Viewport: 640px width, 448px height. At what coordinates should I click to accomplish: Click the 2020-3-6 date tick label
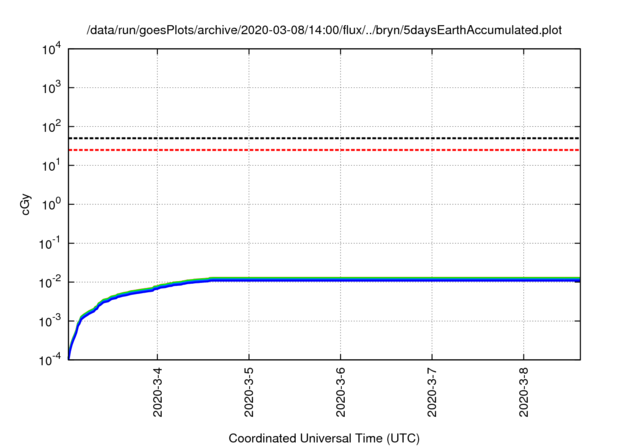click(x=340, y=392)
